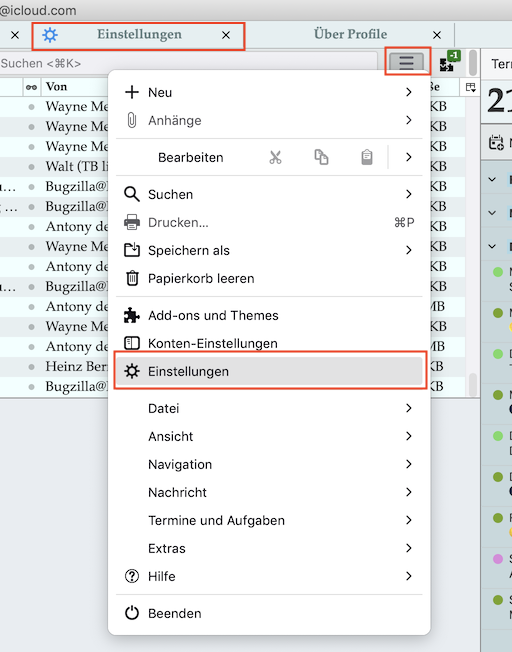Expand the Neu submenu arrow
This screenshot has width=512, height=652.
[409, 92]
